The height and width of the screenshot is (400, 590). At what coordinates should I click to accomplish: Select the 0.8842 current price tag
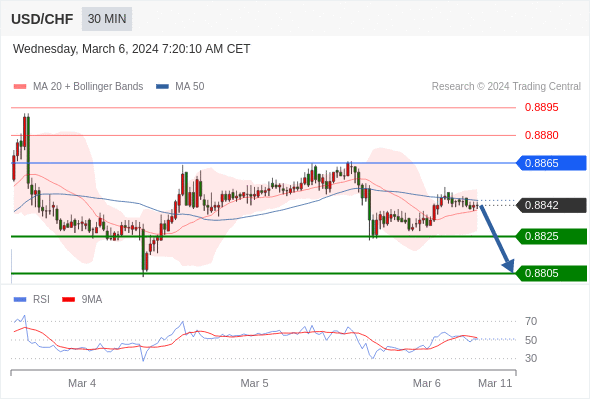click(551, 205)
